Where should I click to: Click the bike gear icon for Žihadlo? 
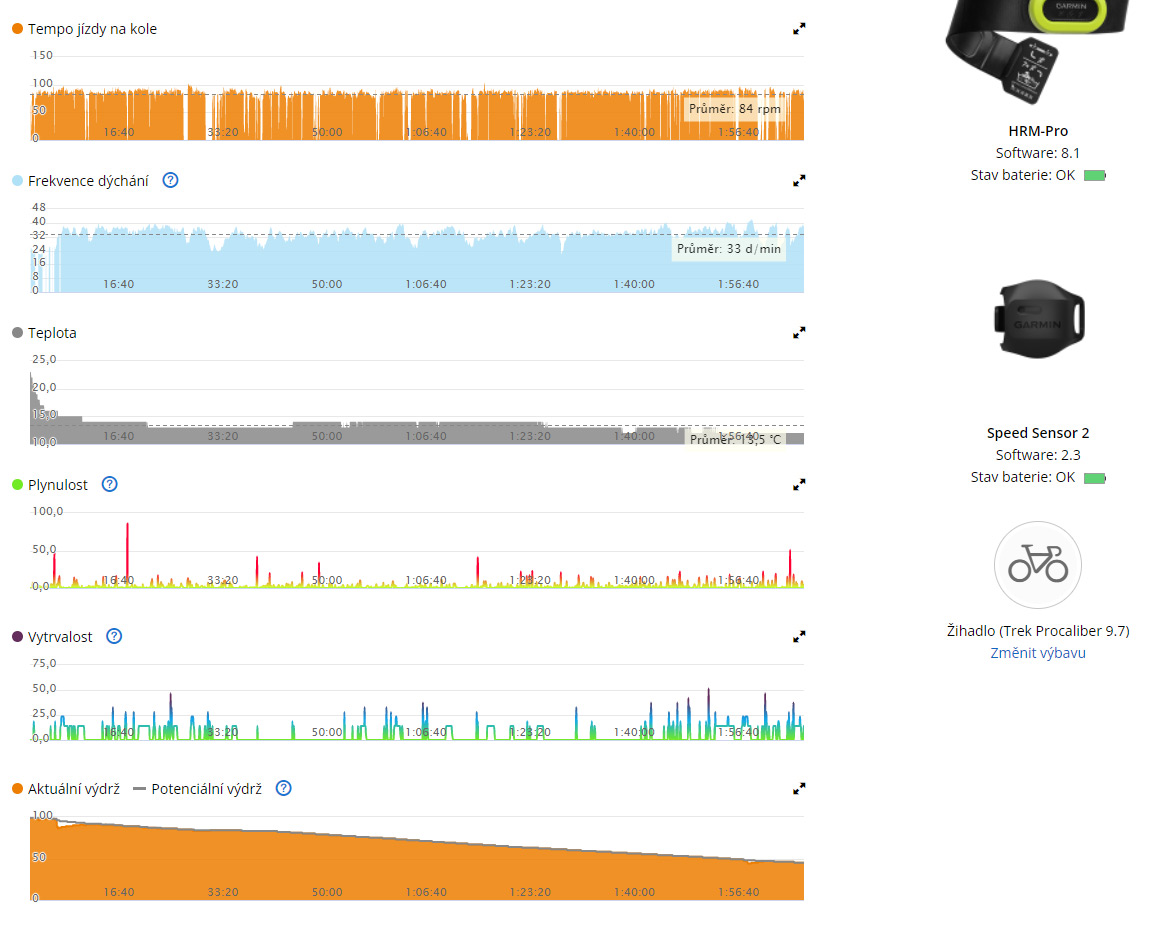1038,566
